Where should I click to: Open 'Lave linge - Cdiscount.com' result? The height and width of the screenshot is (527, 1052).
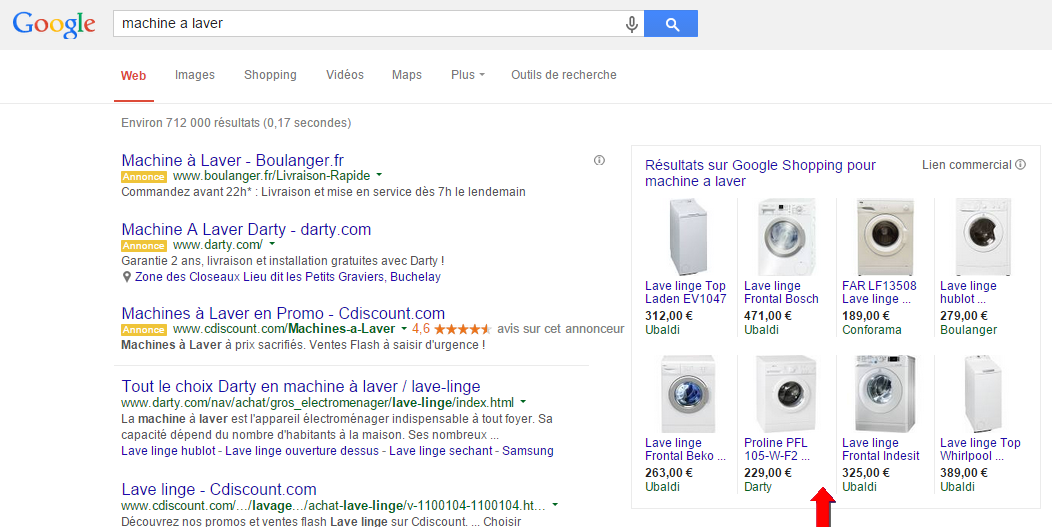click(x=219, y=489)
